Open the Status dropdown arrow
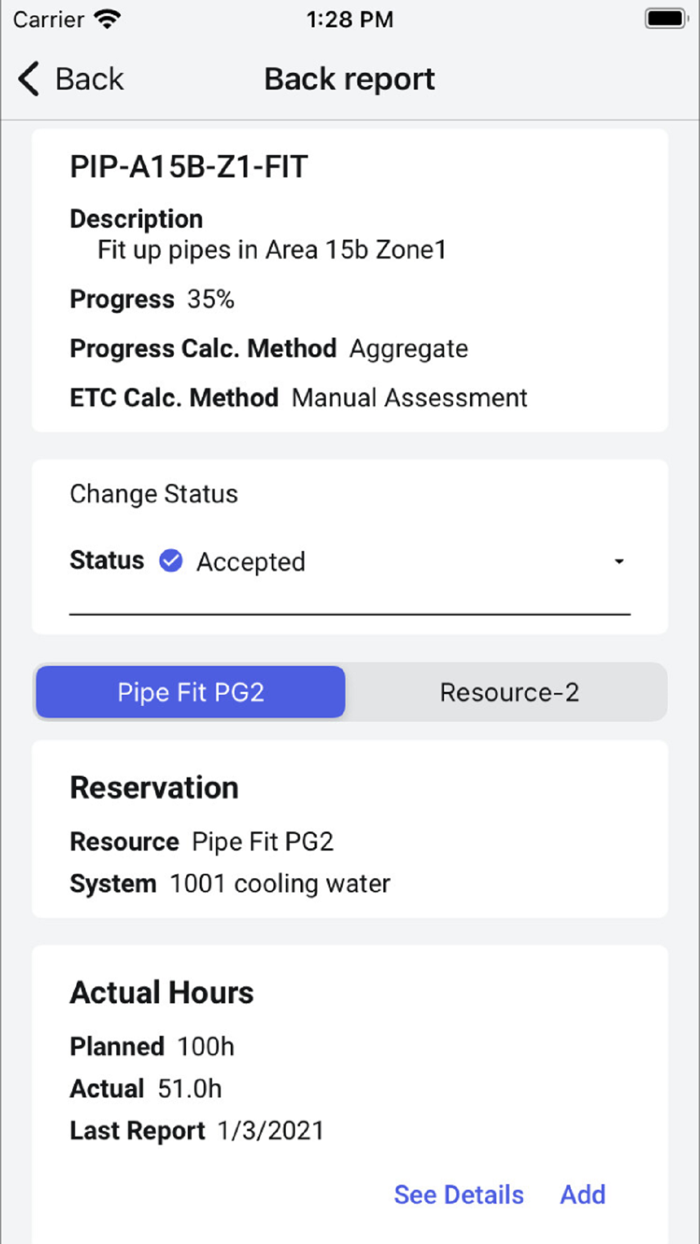The image size is (700, 1244). coord(619,562)
